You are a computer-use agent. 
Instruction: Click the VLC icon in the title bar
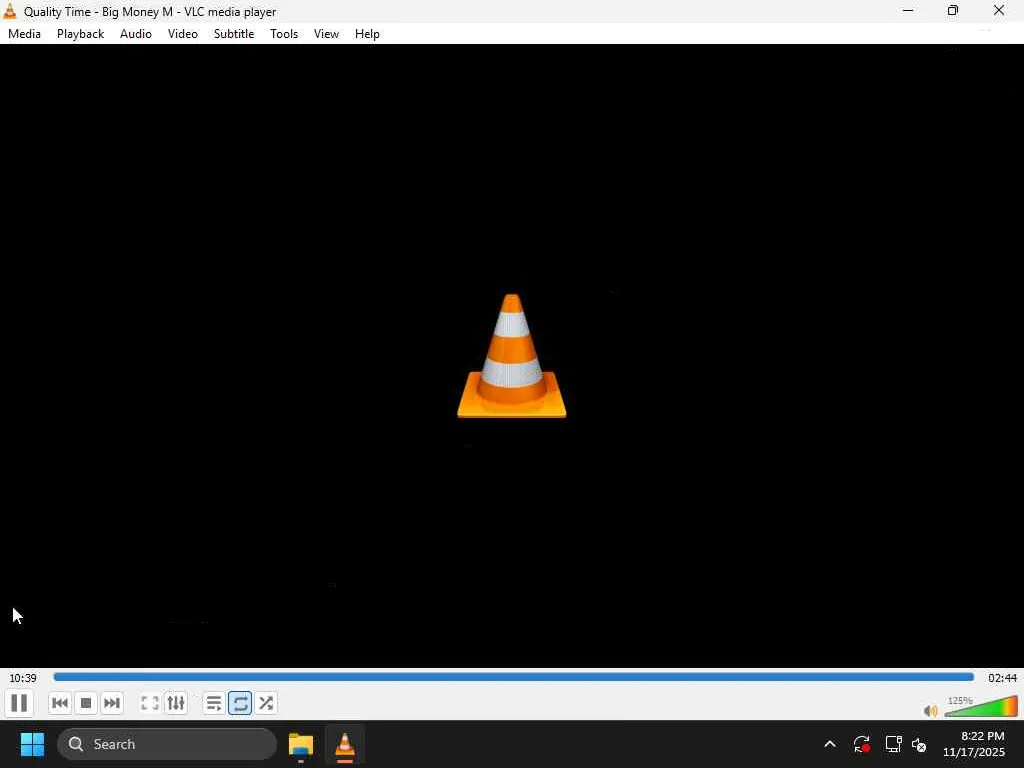pos(10,11)
